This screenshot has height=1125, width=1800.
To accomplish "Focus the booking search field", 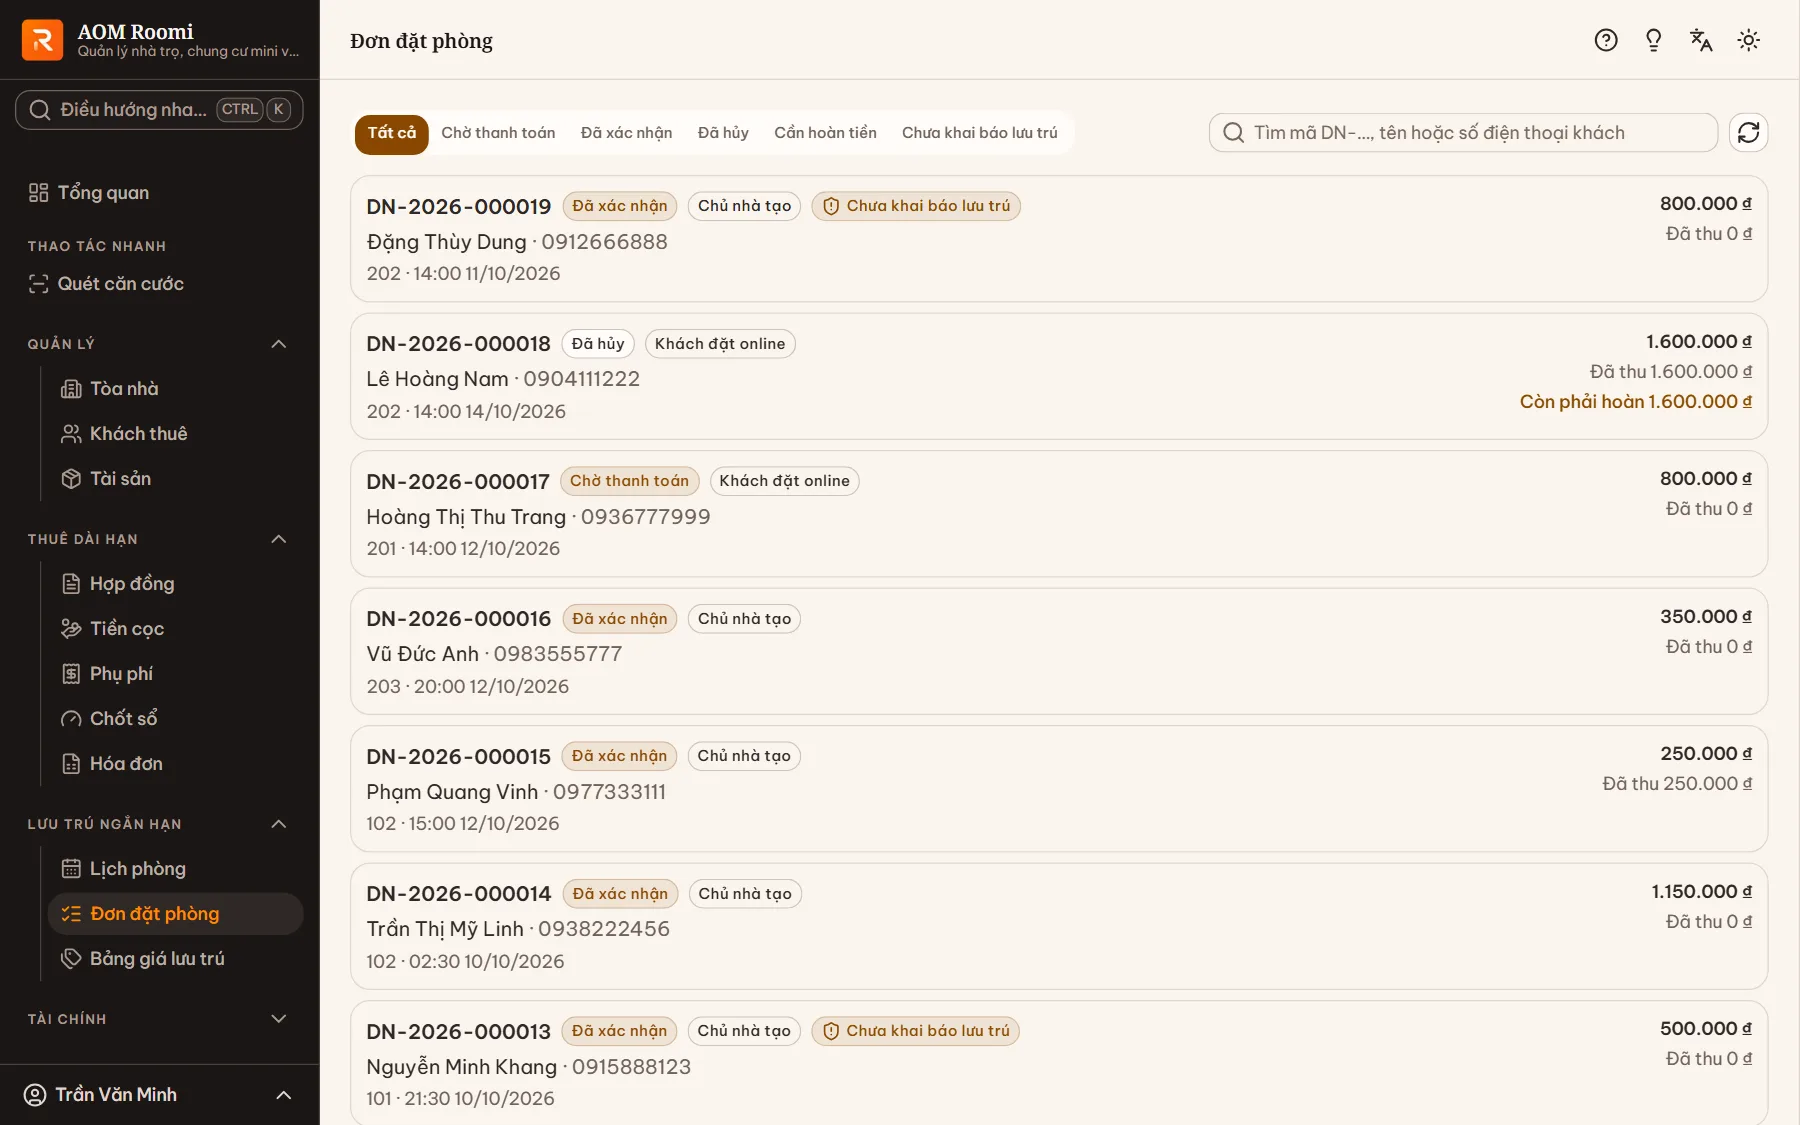I will point(1463,133).
